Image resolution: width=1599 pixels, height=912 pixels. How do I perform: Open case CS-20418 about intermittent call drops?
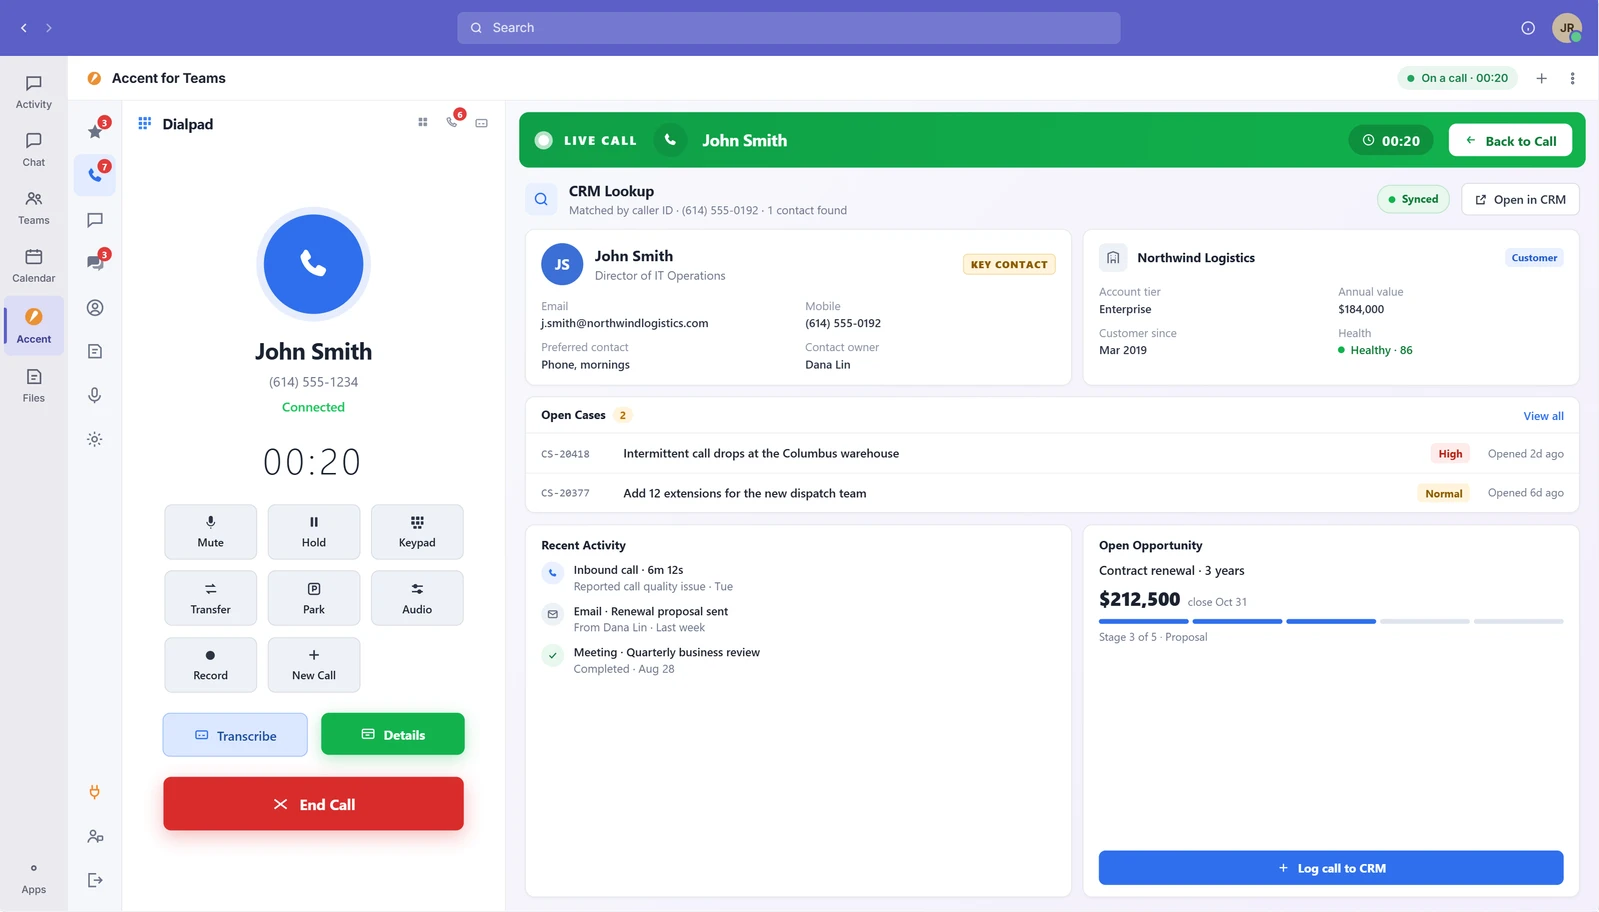(x=1052, y=454)
